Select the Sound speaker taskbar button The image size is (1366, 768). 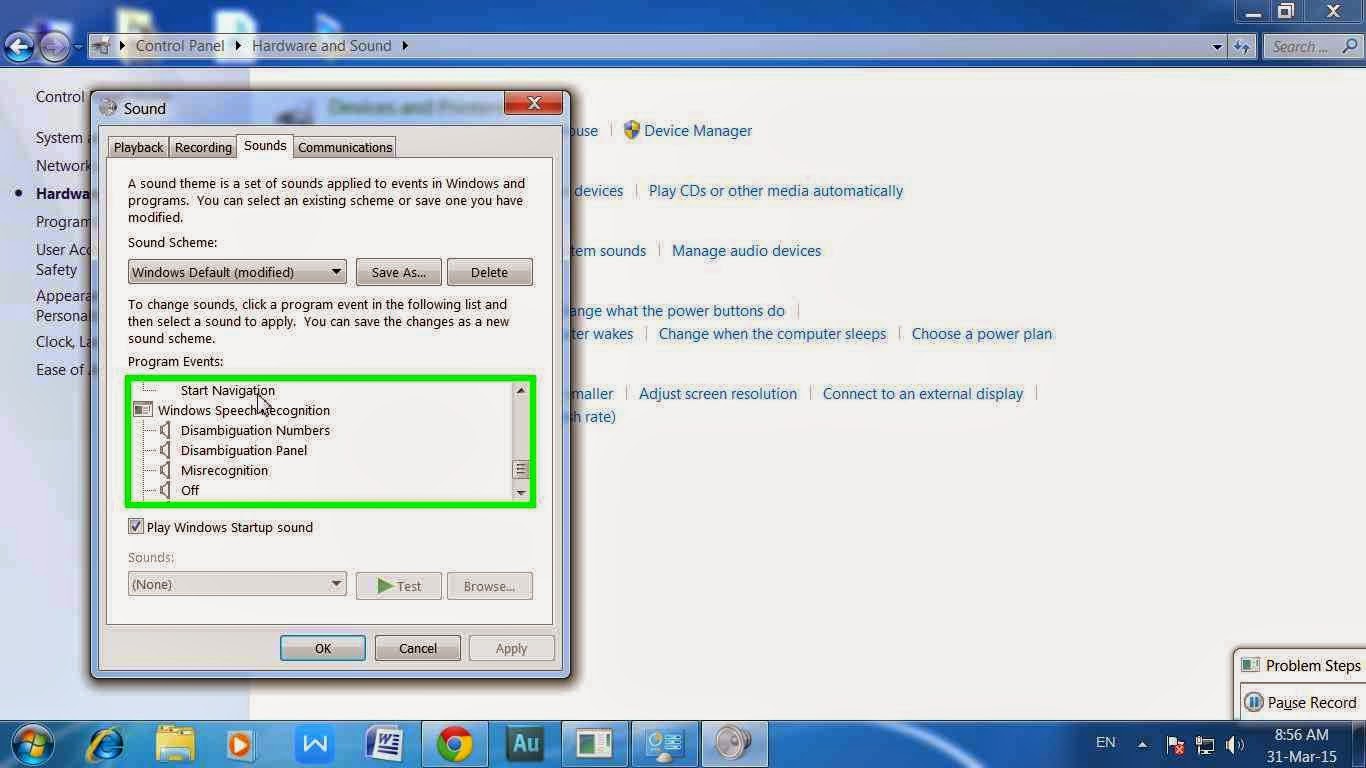click(734, 744)
